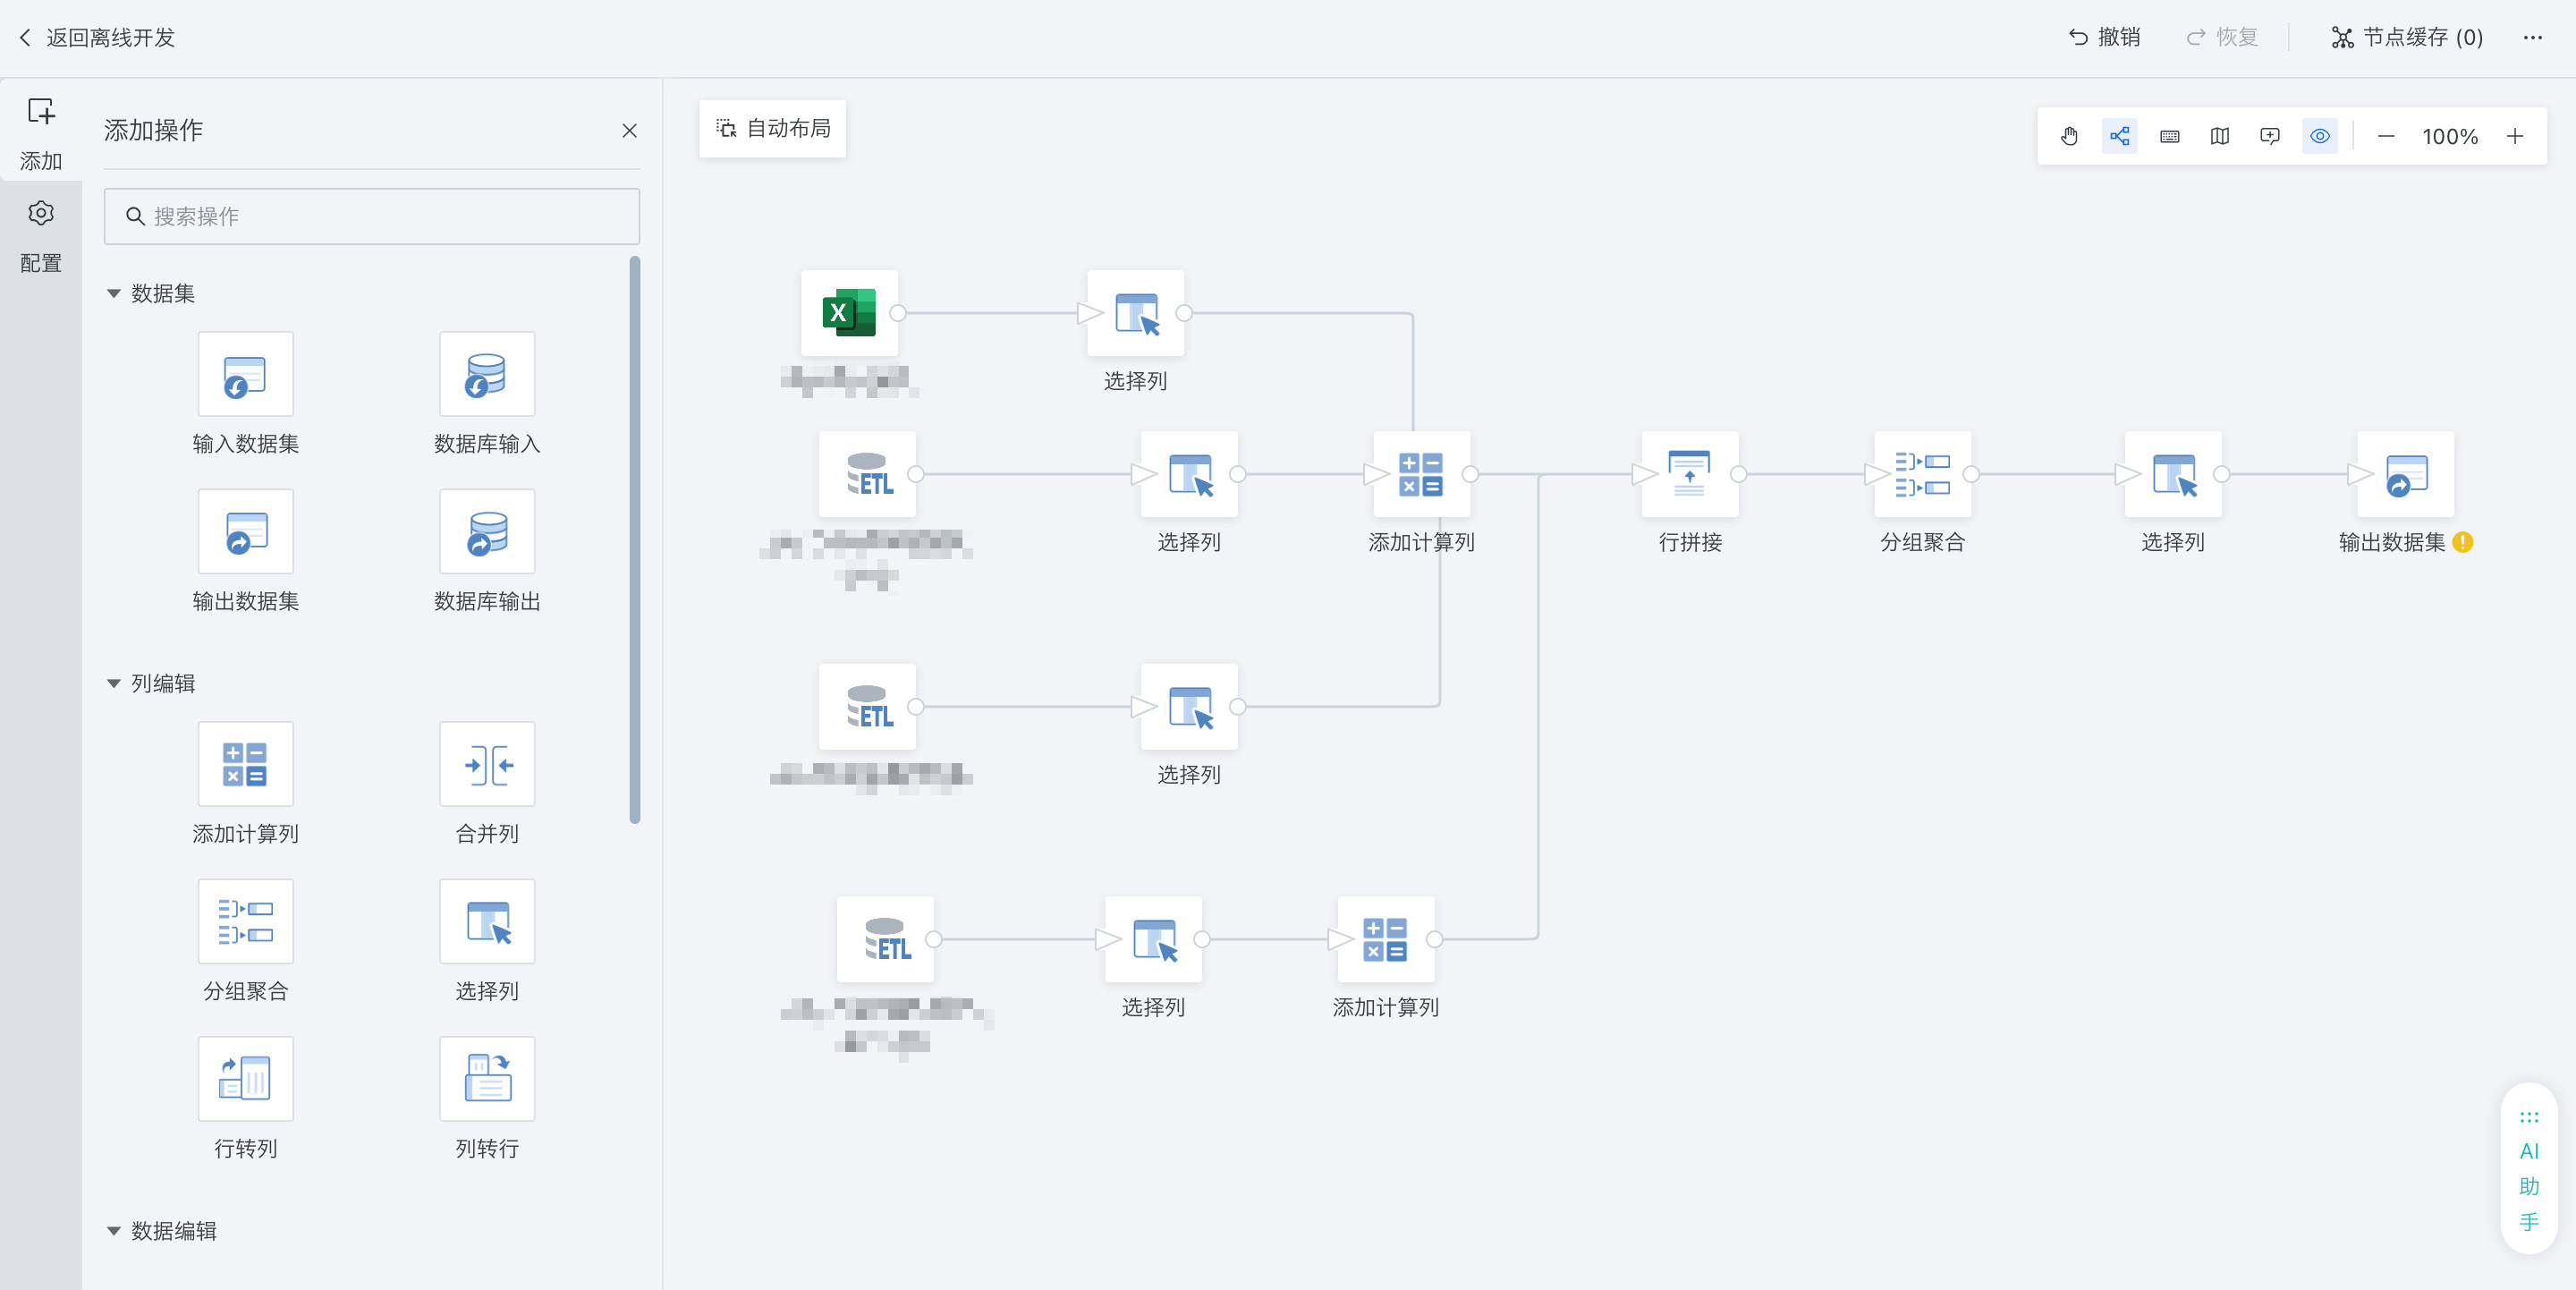Viewport: 2576px width, 1290px height.
Task: Select the 行拼接 canvas node
Action: (x=1690, y=474)
